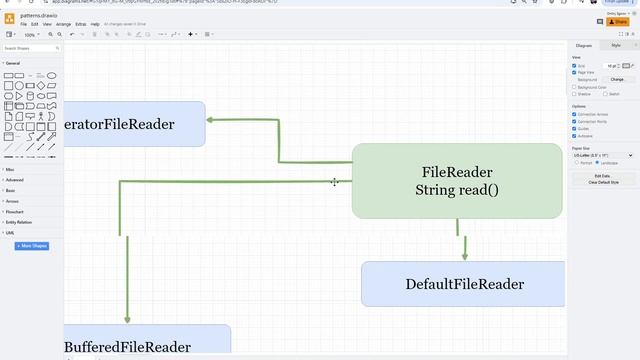Image resolution: width=640 pixels, height=360 pixels.
Task: Collapse the General shapes section
Action: (x=12, y=63)
